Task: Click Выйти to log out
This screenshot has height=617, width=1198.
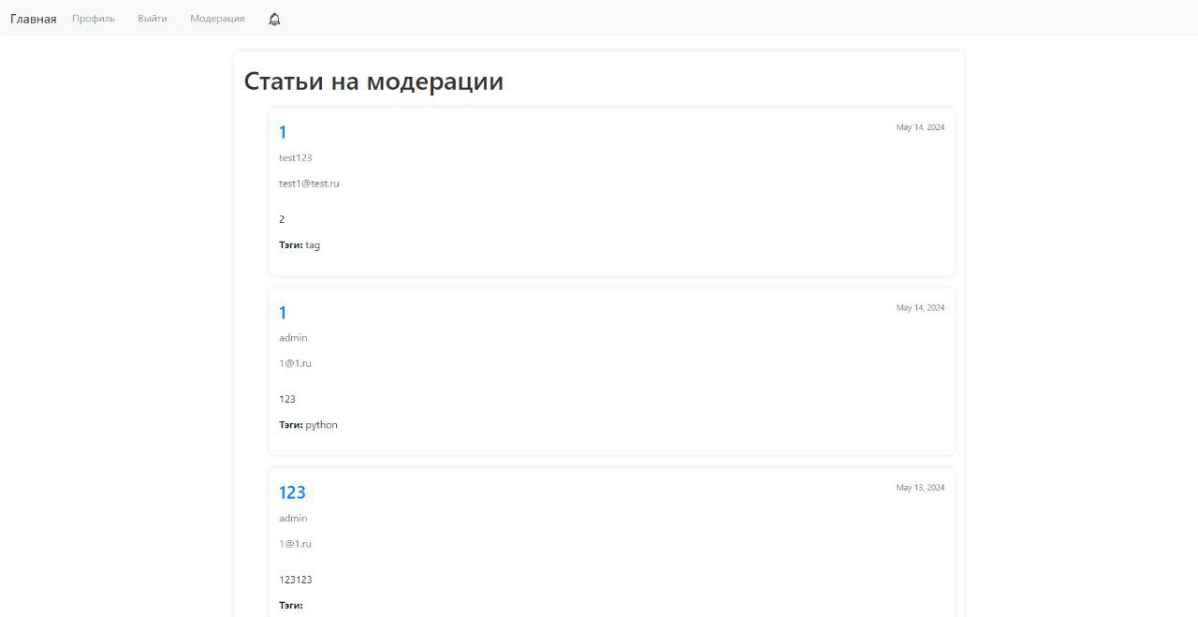Action: coord(152,18)
